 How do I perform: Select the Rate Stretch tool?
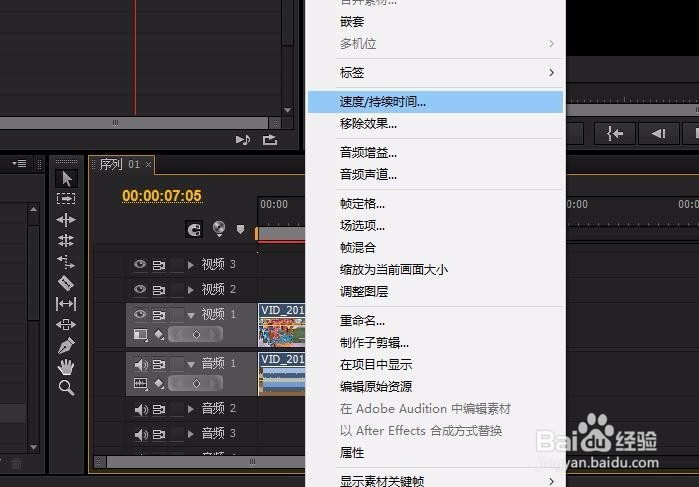point(66,262)
